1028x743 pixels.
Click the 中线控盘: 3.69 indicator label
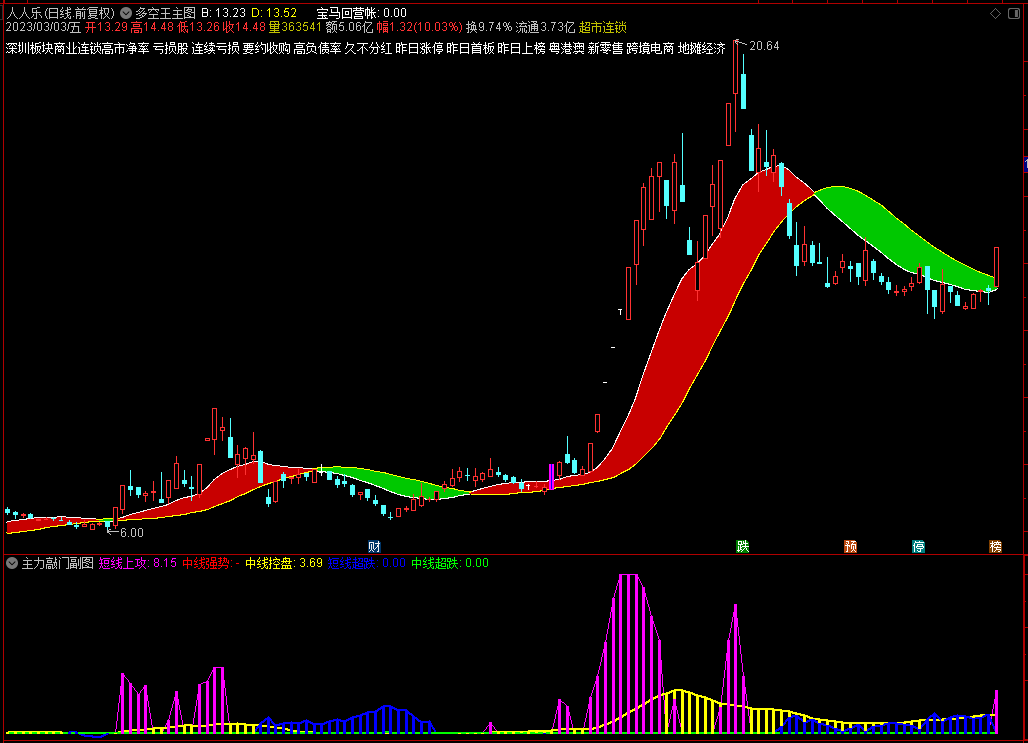pos(284,563)
